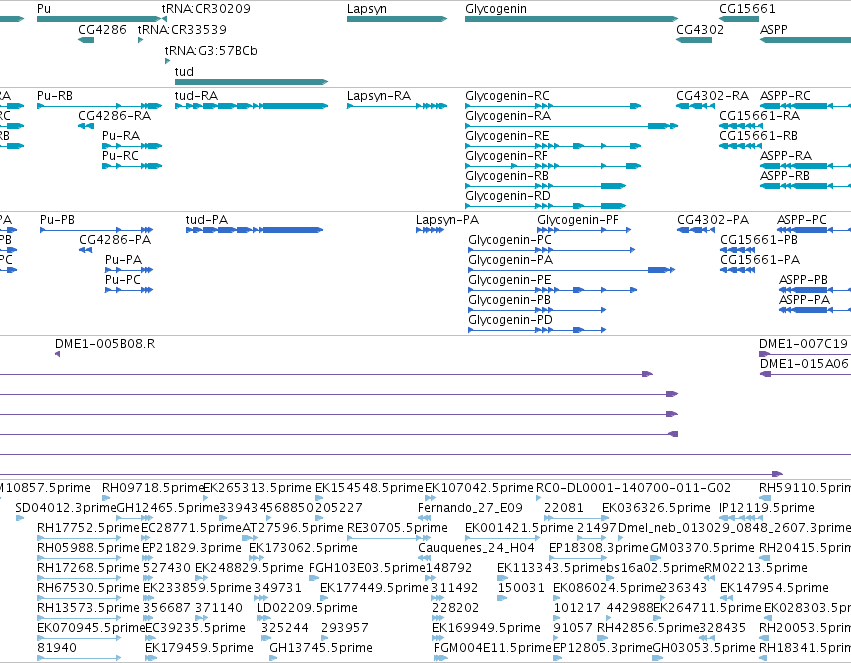The width and height of the screenshot is (851, 663).
Task: Click transcript 'Glycogenin-RB'
Action: click(507, 176)
